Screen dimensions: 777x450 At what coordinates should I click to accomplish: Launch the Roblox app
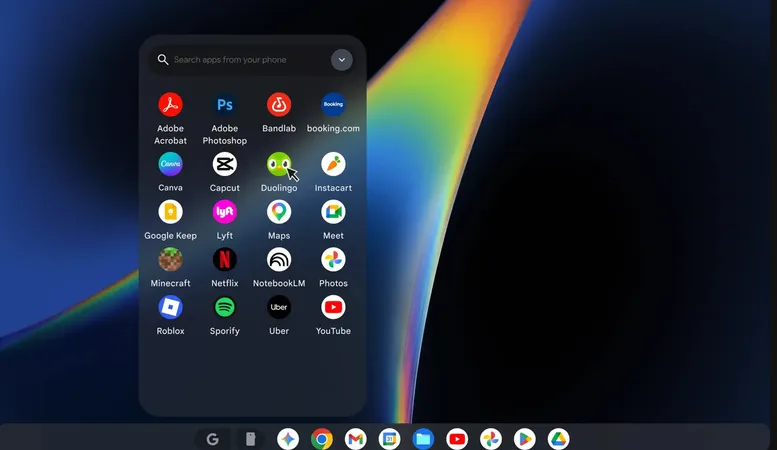[170, 307]
